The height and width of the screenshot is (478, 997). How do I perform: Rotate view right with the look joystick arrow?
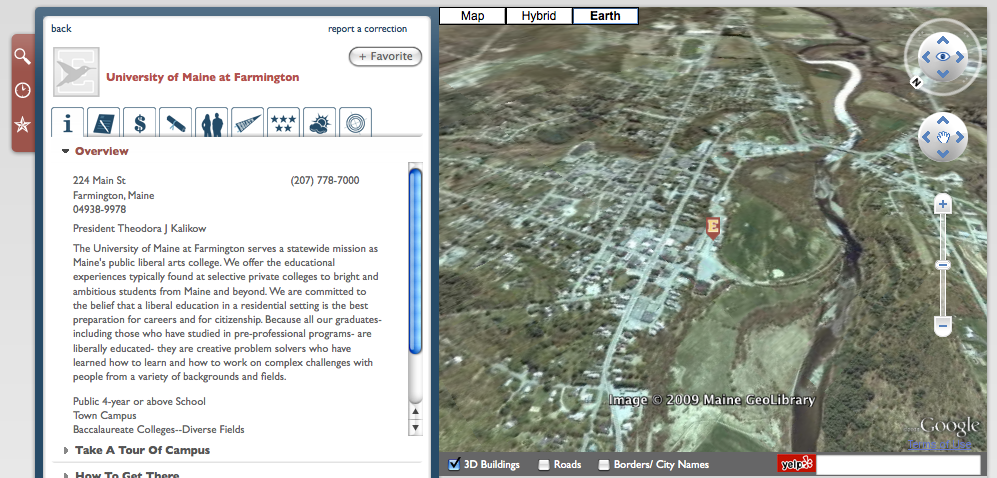click(x=959, y=57)
